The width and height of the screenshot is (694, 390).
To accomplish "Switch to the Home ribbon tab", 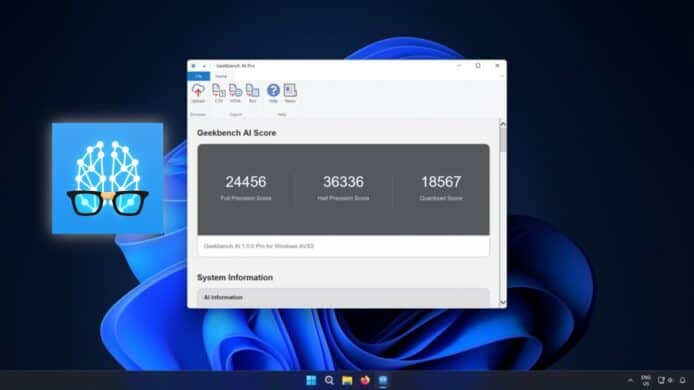I will (221, 76).
